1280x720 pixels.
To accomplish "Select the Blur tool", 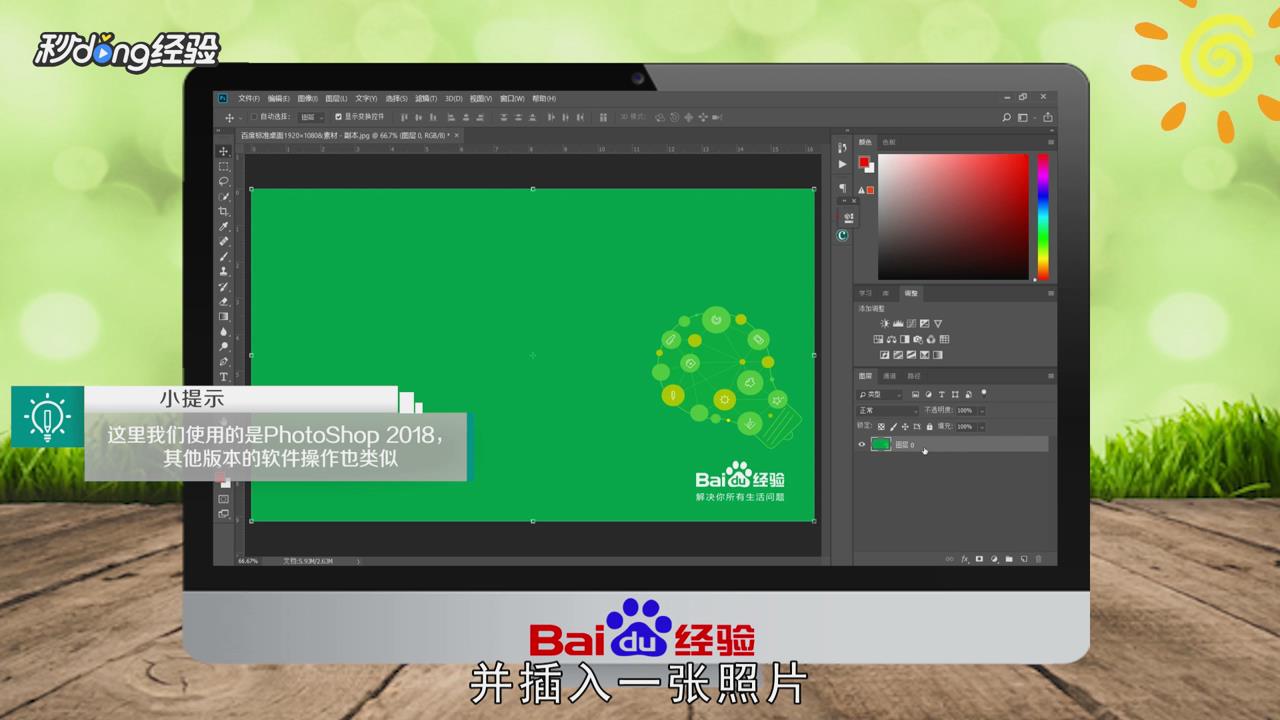I will [224, 331].
